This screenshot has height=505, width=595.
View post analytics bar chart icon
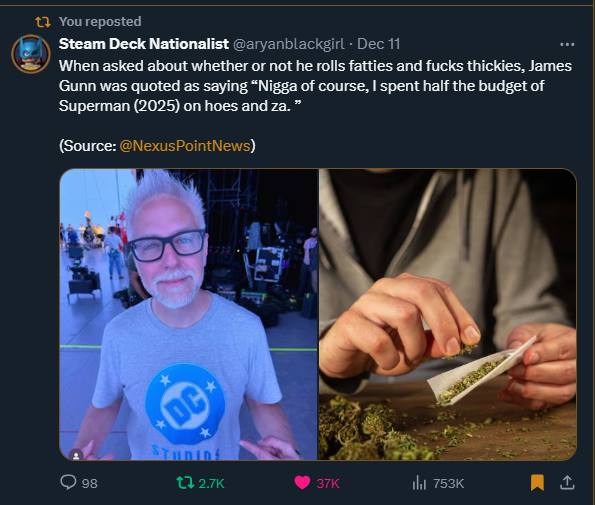(419, 483)
